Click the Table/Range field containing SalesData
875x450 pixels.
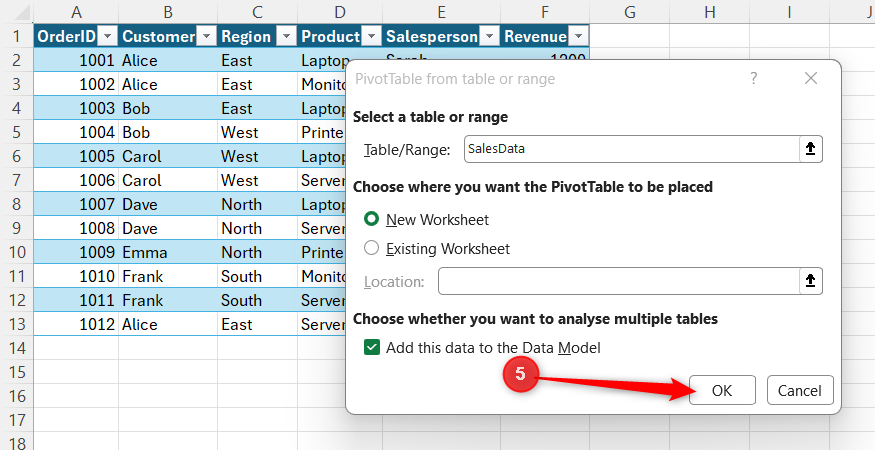[x=633, y=149]
